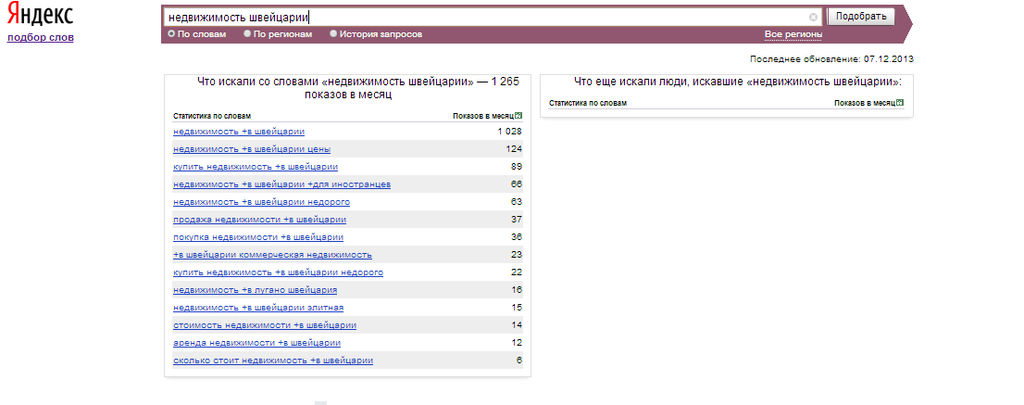
Task: Select the По регионам radio button
Action: 248,34
